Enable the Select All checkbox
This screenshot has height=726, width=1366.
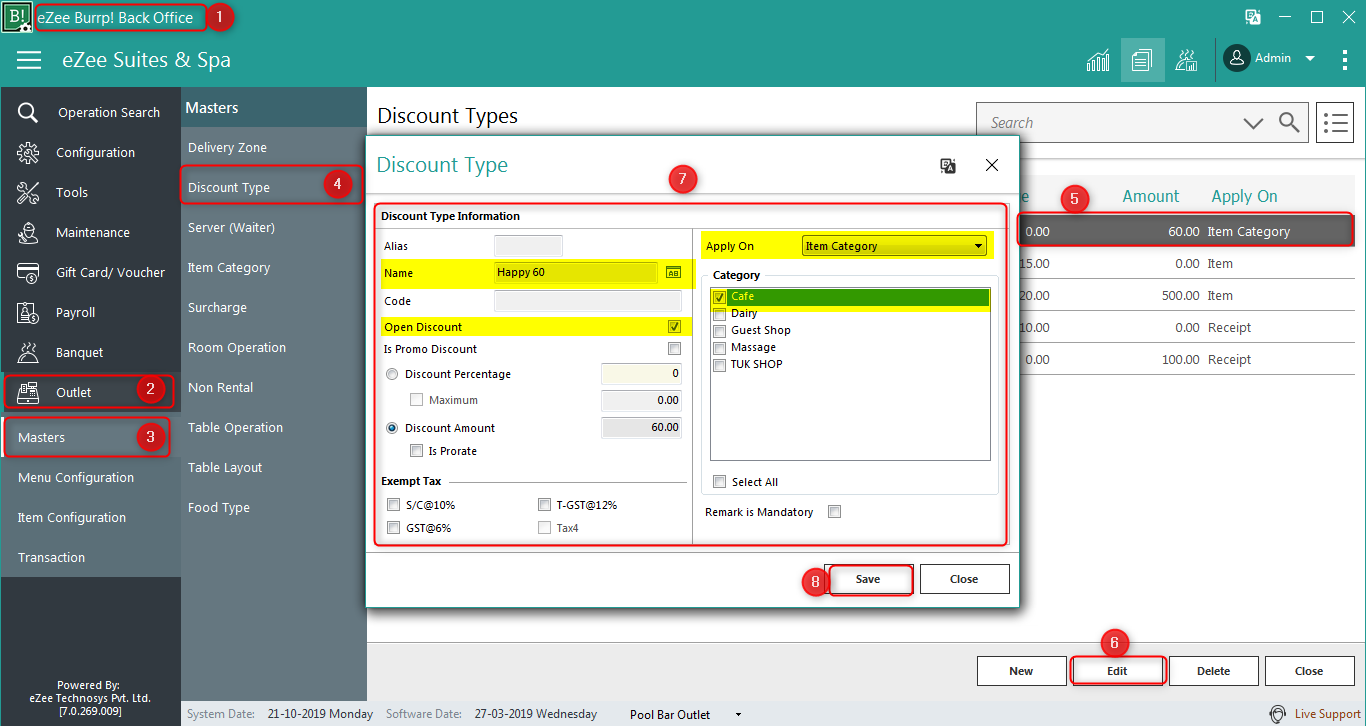(719, 482)
